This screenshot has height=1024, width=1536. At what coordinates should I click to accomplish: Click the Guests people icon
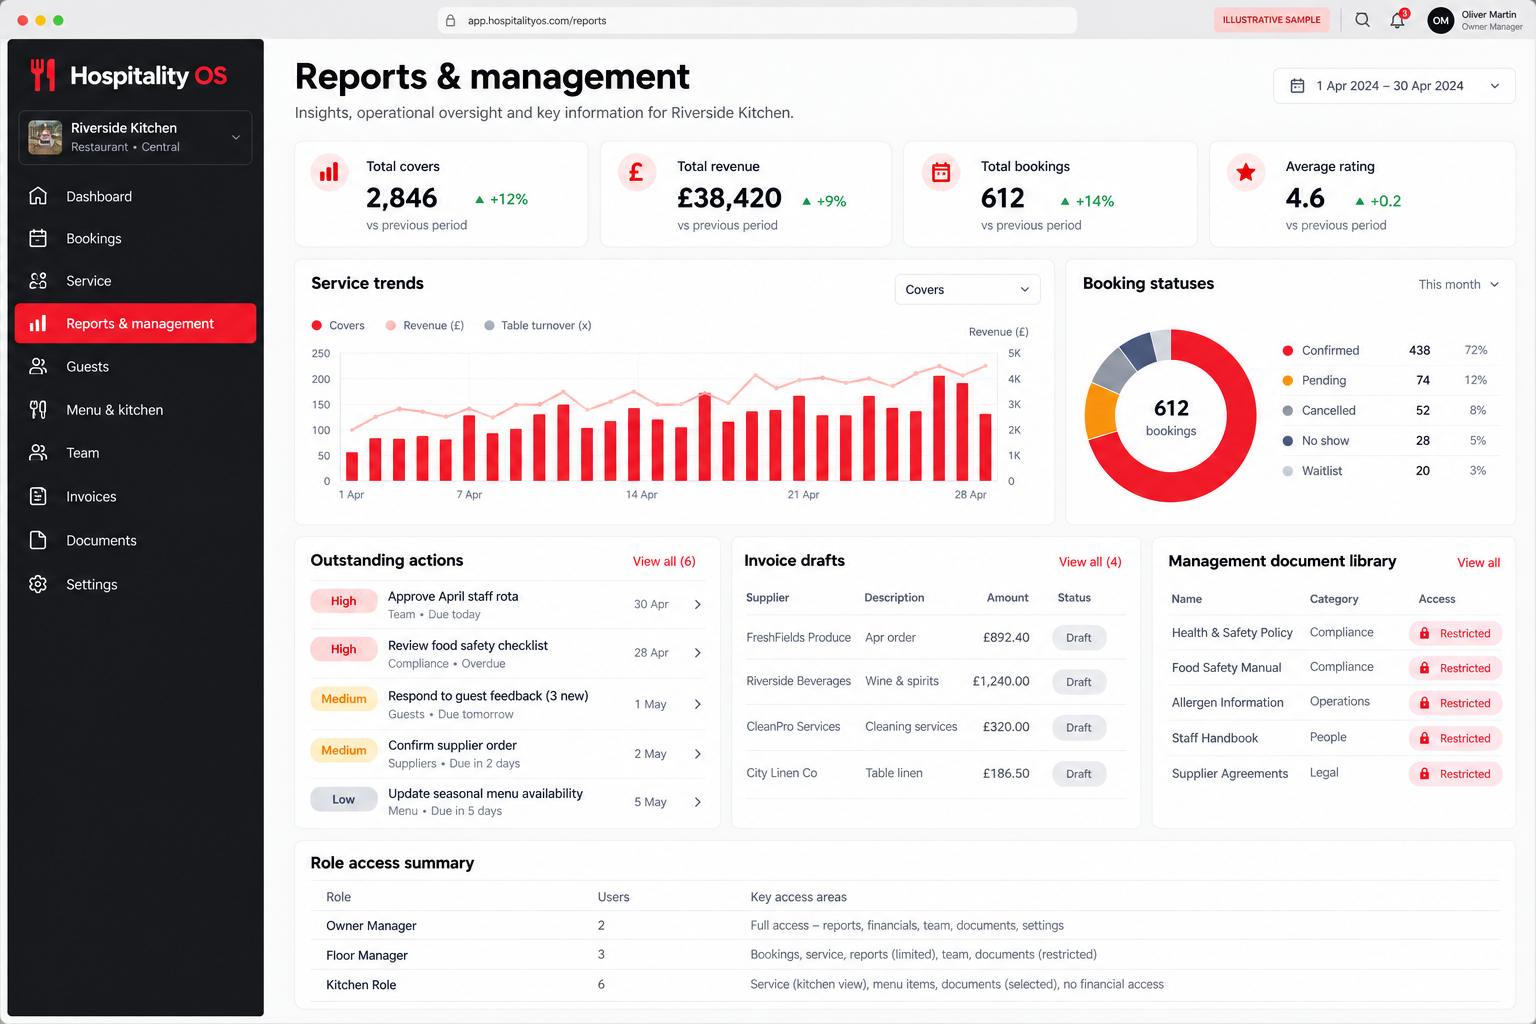click(38, 366)
